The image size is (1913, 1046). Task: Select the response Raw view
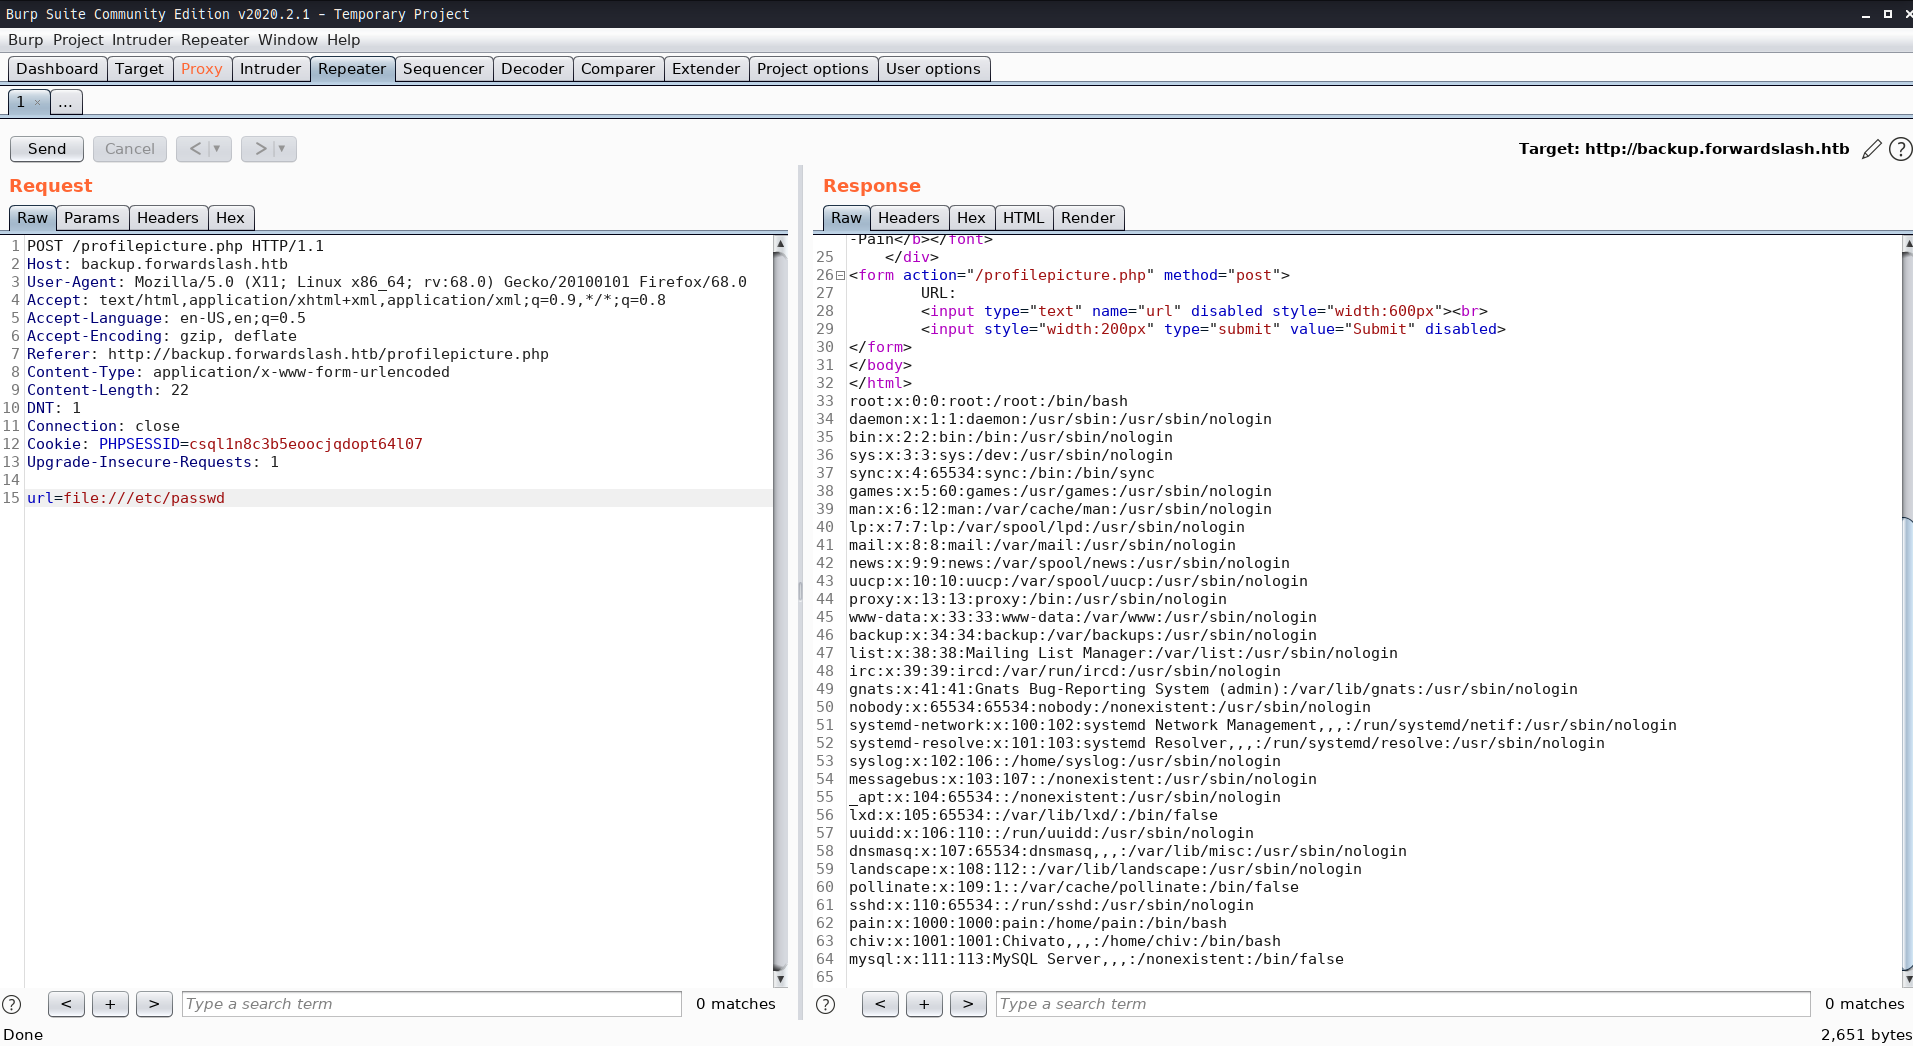[x=846, y=218]
